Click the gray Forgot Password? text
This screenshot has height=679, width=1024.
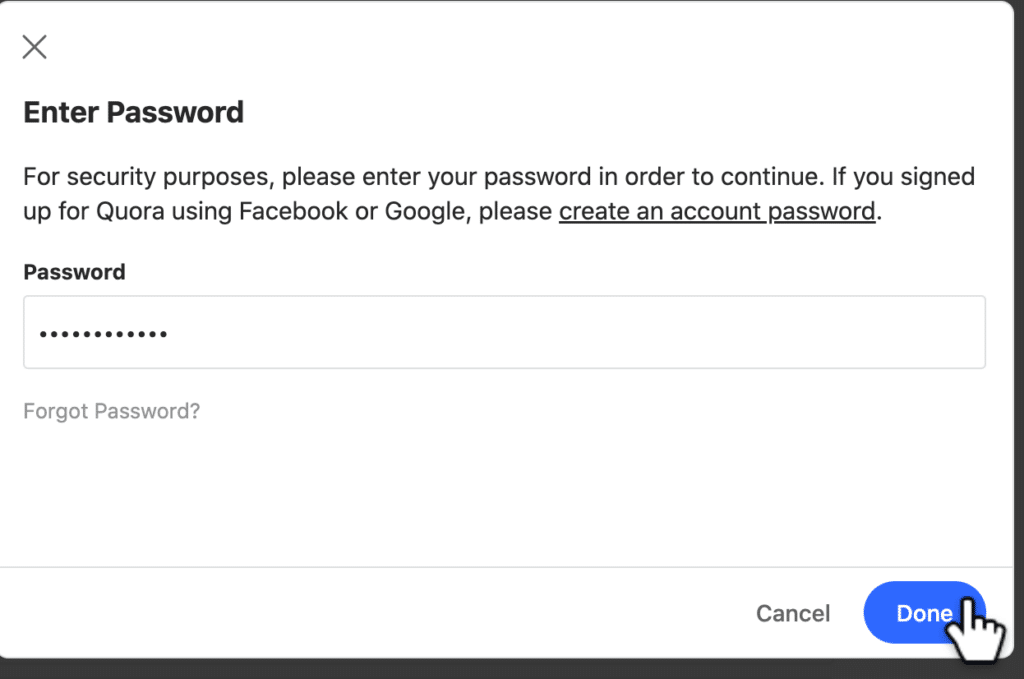tap(112, 411)
